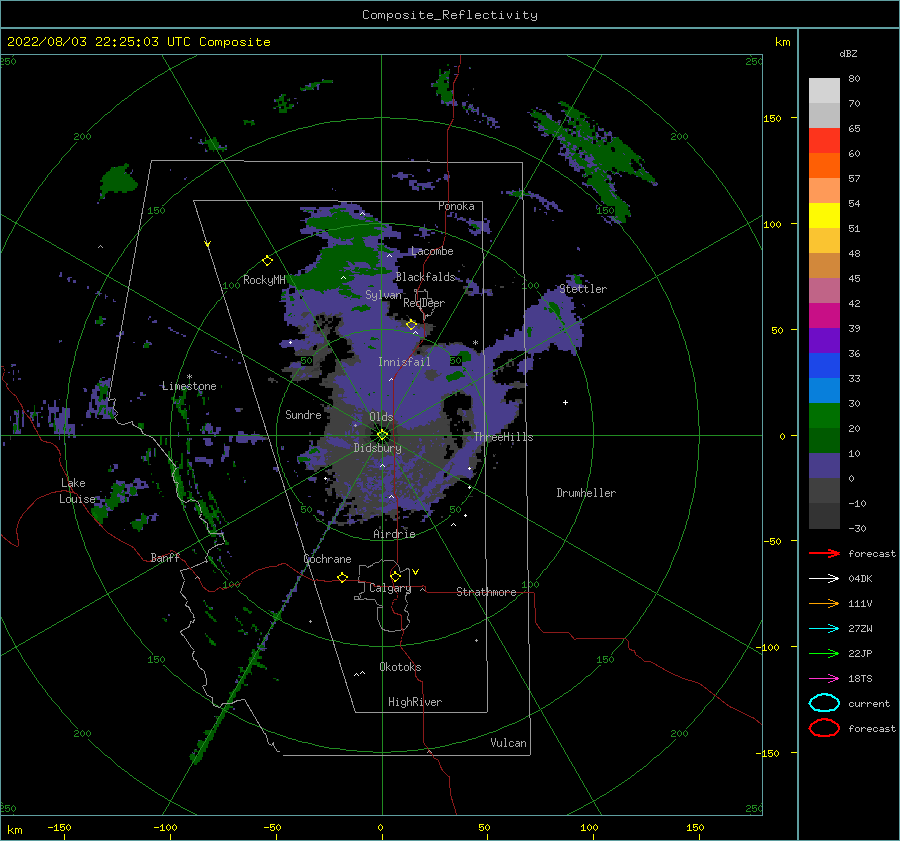Click the yellow diamond marker above Calgary
Image resolution: width=900 pixels, height=841 pixels.
(395, 576)
